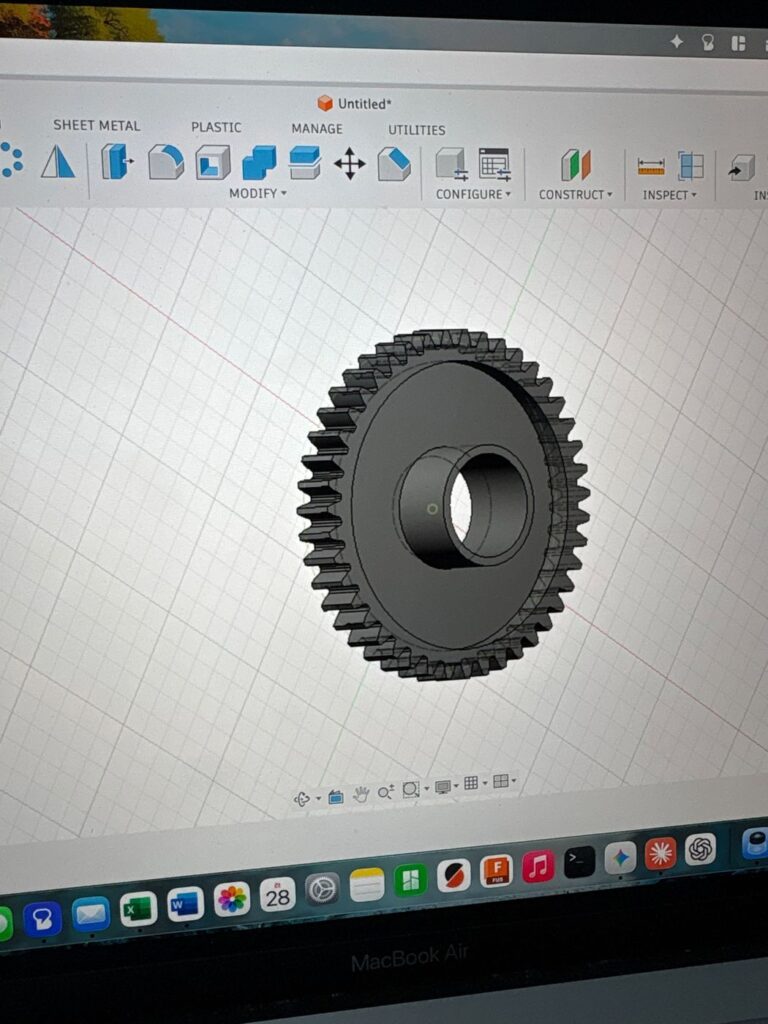Open Fusion app in the Dock
The height and width of the screenshot is (1024, 768).
(497, 871)
